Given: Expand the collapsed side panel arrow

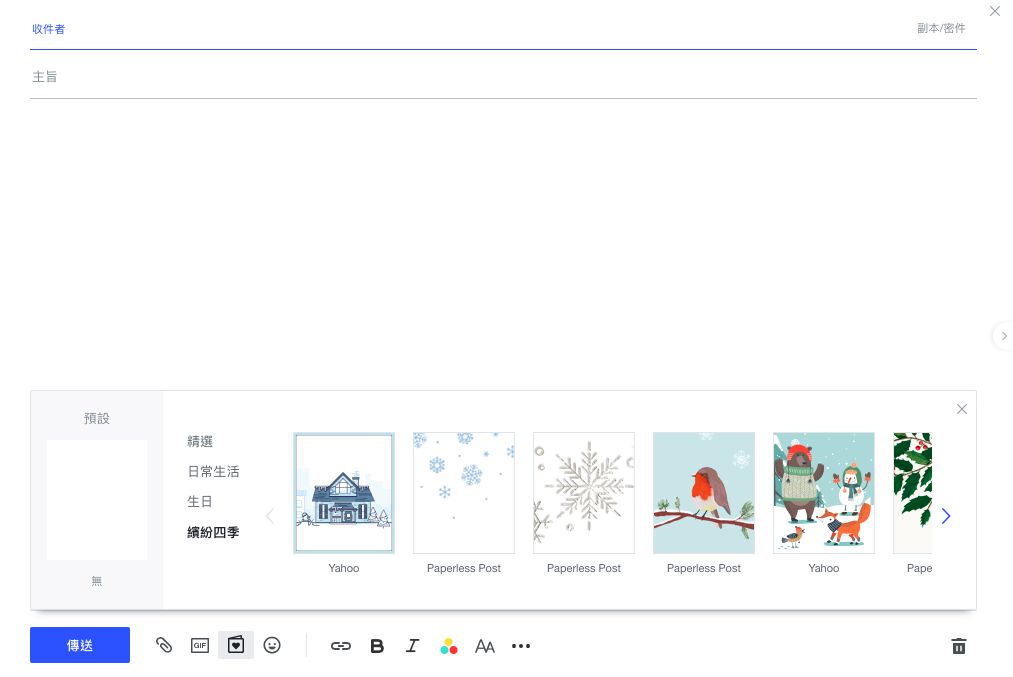Looking at the screenshot, I should click(1002, 336).
